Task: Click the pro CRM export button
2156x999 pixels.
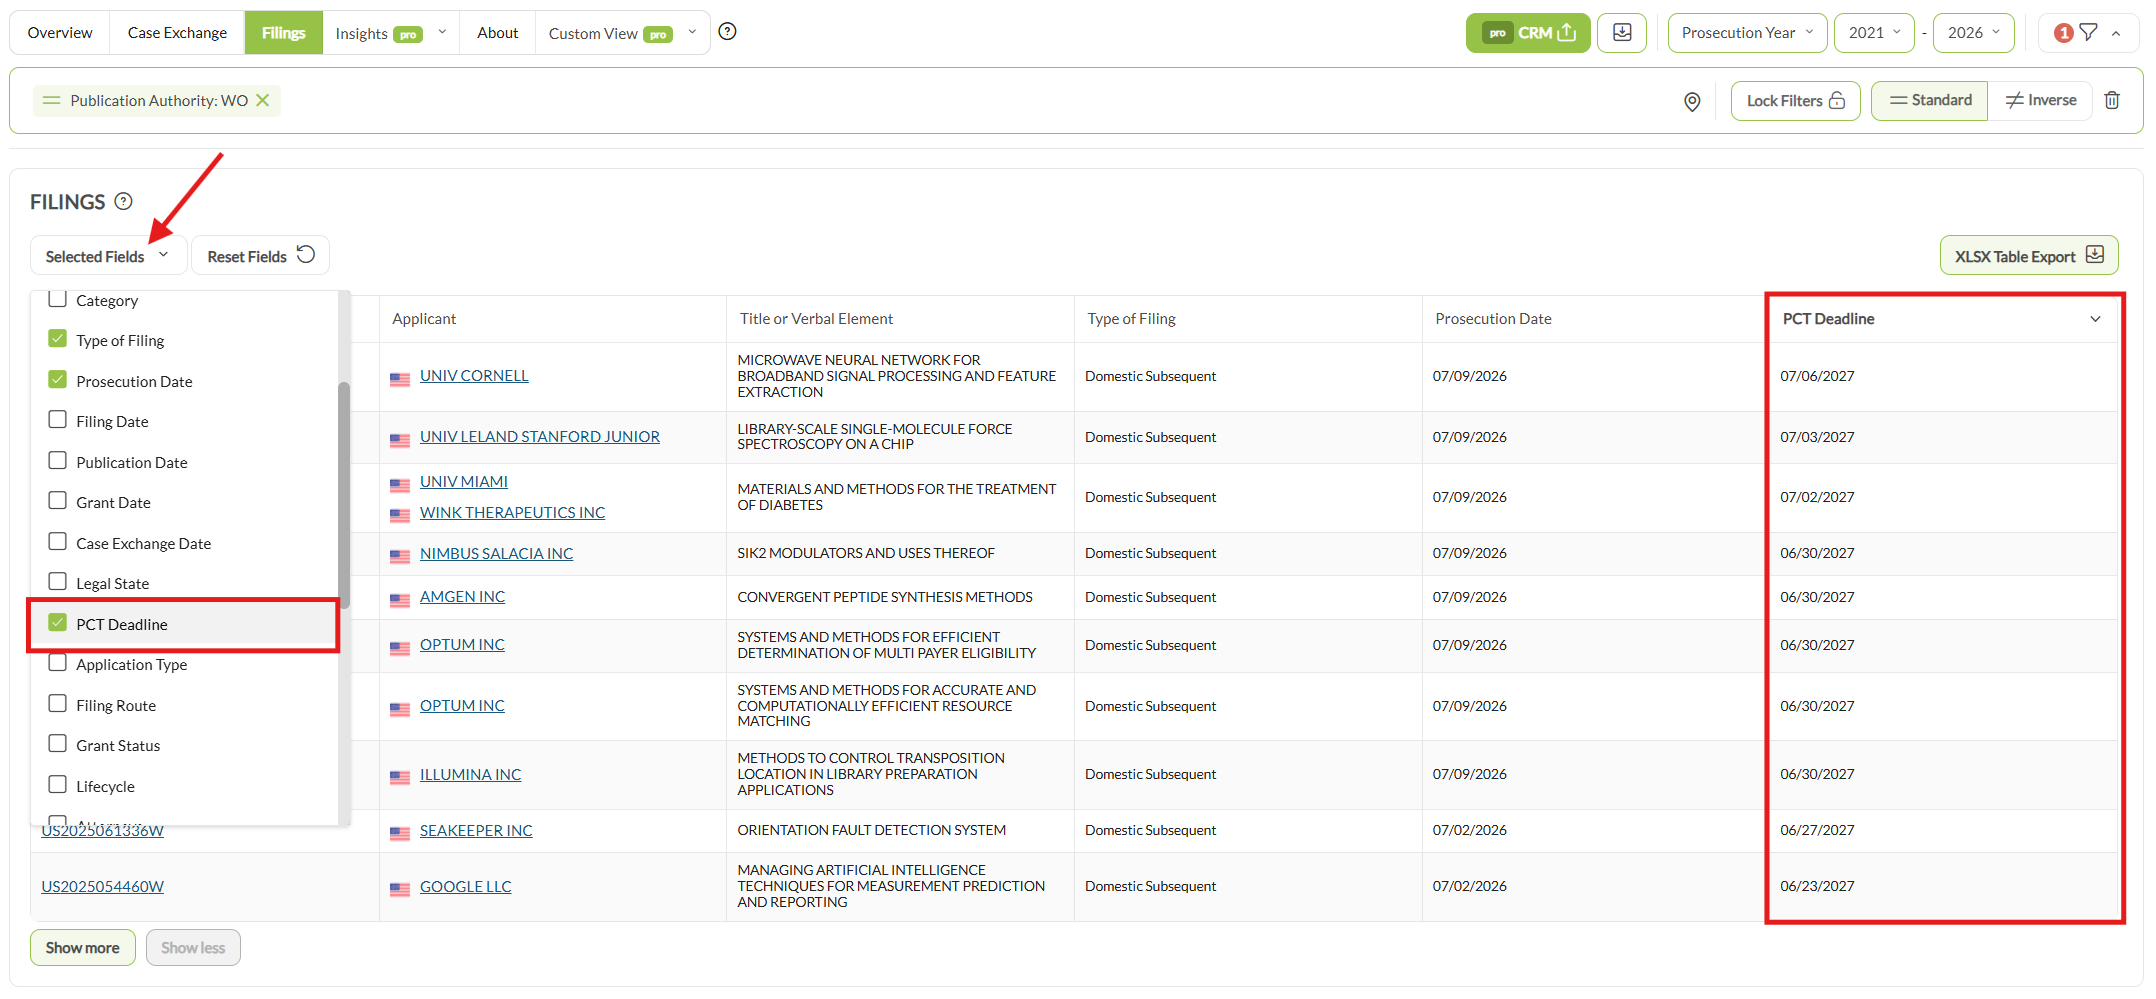Action: 1528,33
